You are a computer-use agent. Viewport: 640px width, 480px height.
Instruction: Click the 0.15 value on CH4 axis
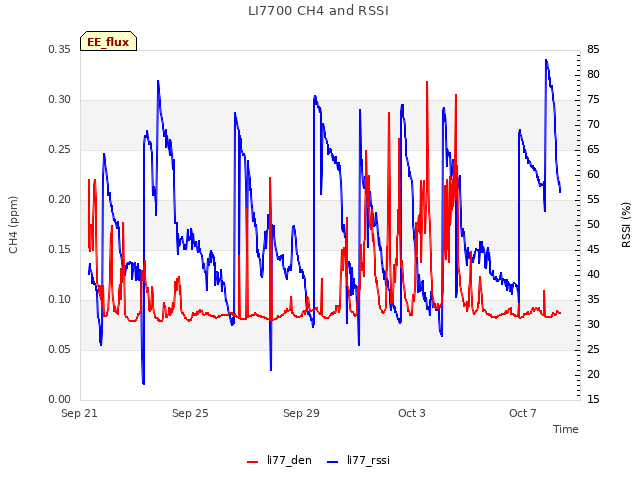[60, 249]
